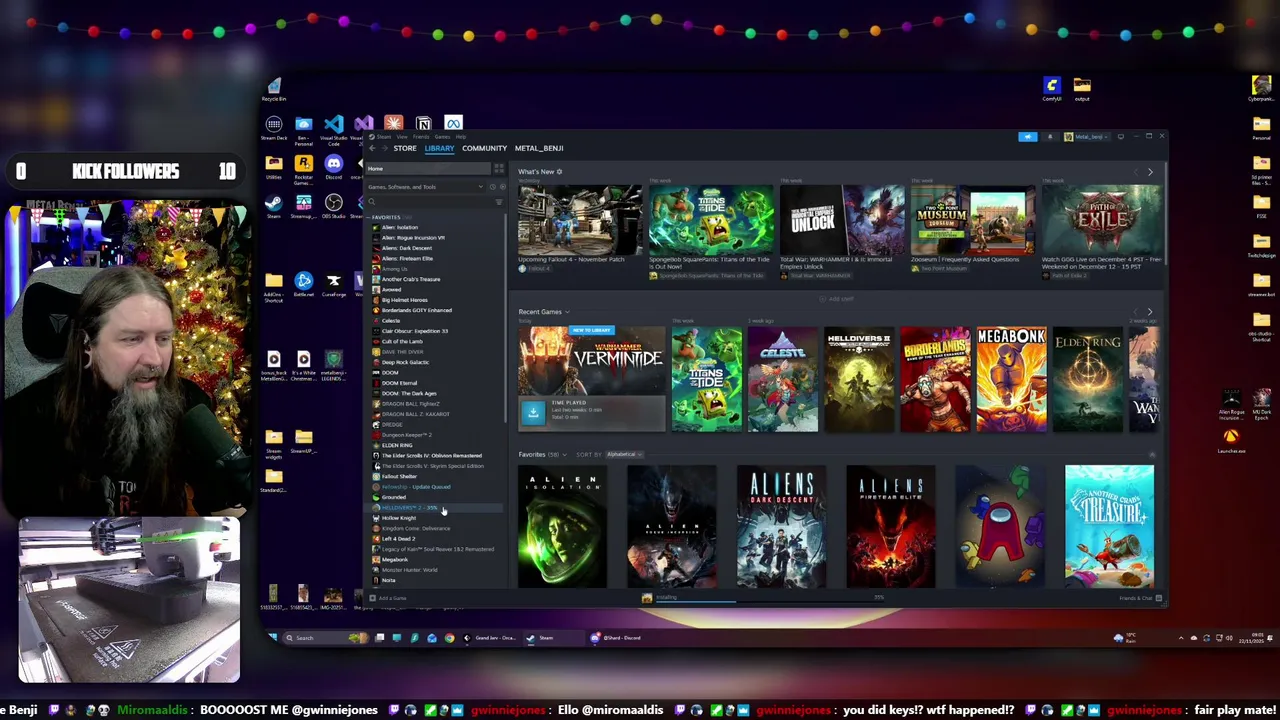Open the METAL_BENJI profile tab

(x=539, y=148)
